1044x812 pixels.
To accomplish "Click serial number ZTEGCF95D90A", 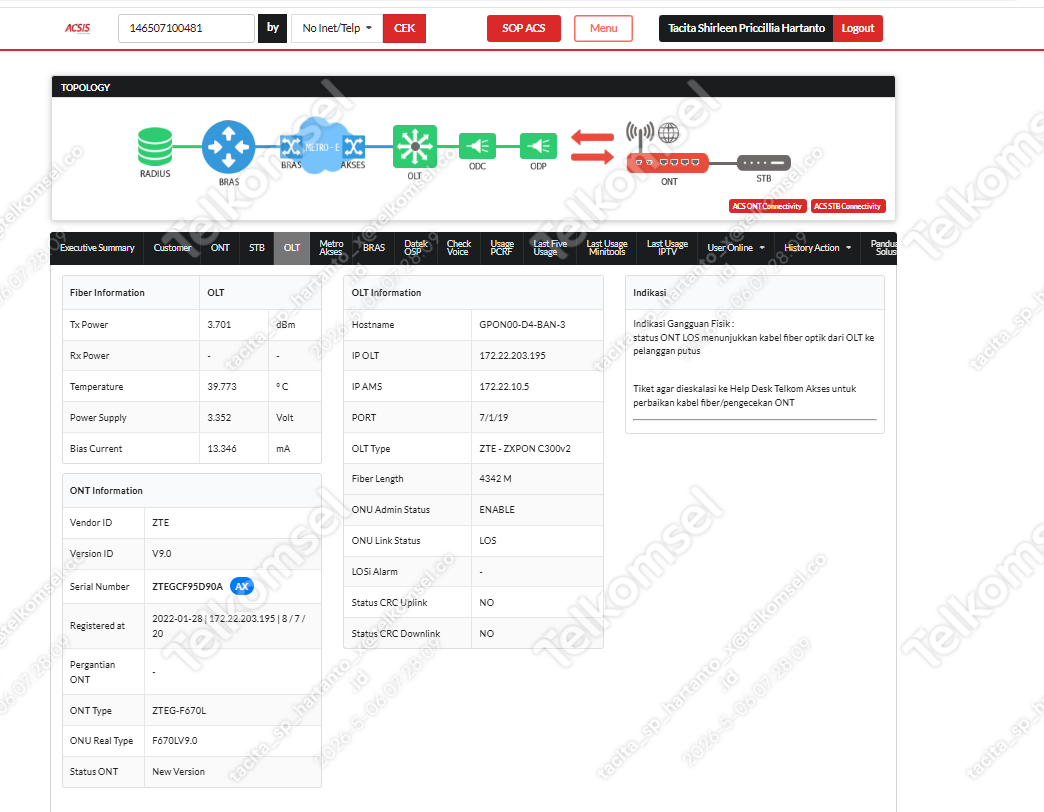I will coord(187,586).
